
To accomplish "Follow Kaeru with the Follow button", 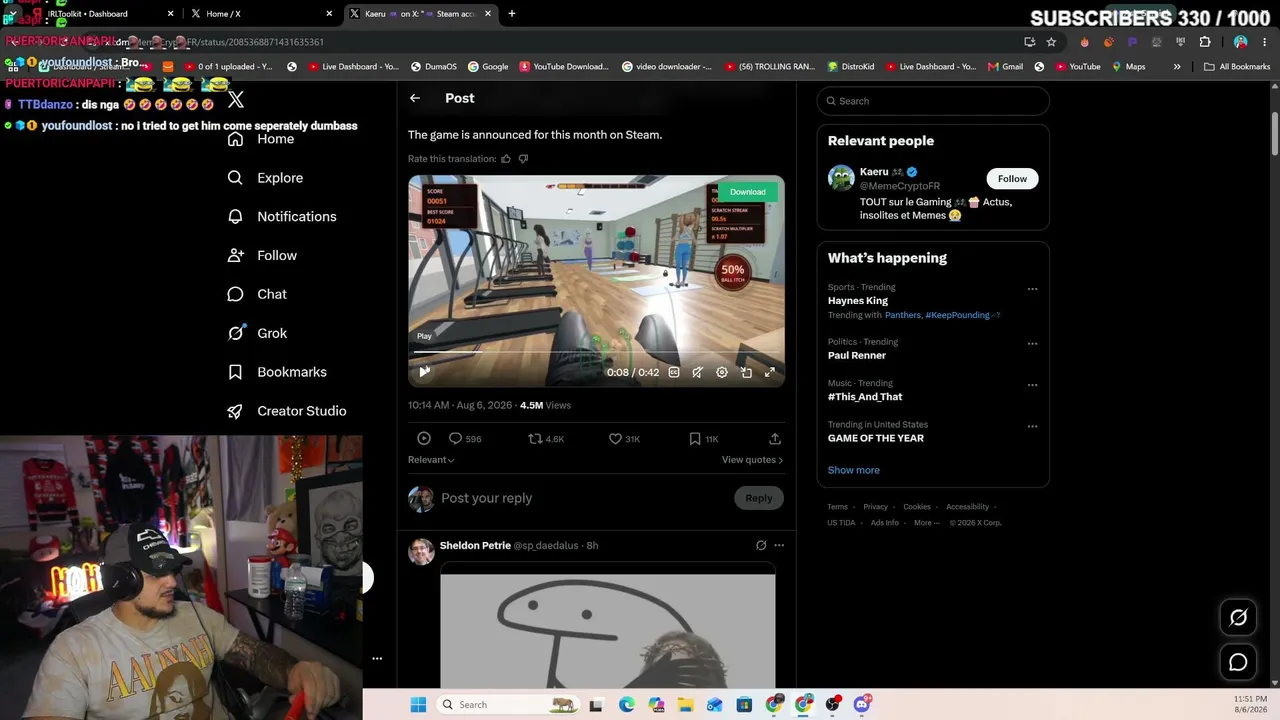I will (1012, 179).
